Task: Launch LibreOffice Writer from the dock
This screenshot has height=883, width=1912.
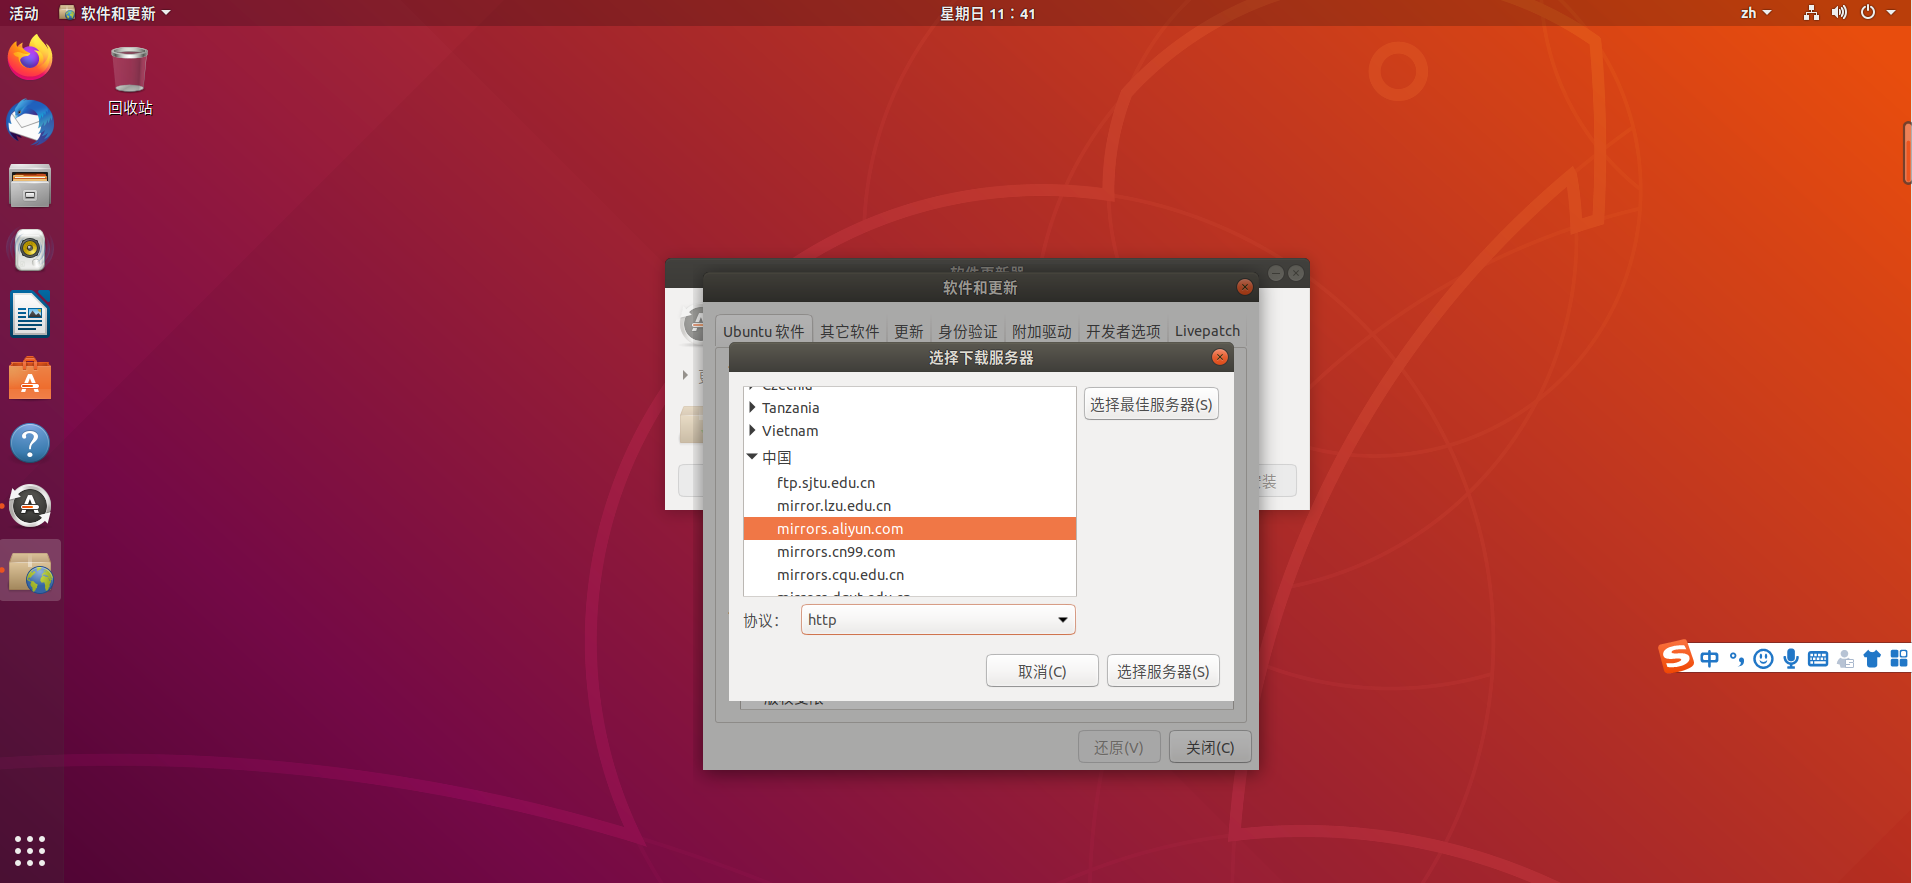Action: 30,315
